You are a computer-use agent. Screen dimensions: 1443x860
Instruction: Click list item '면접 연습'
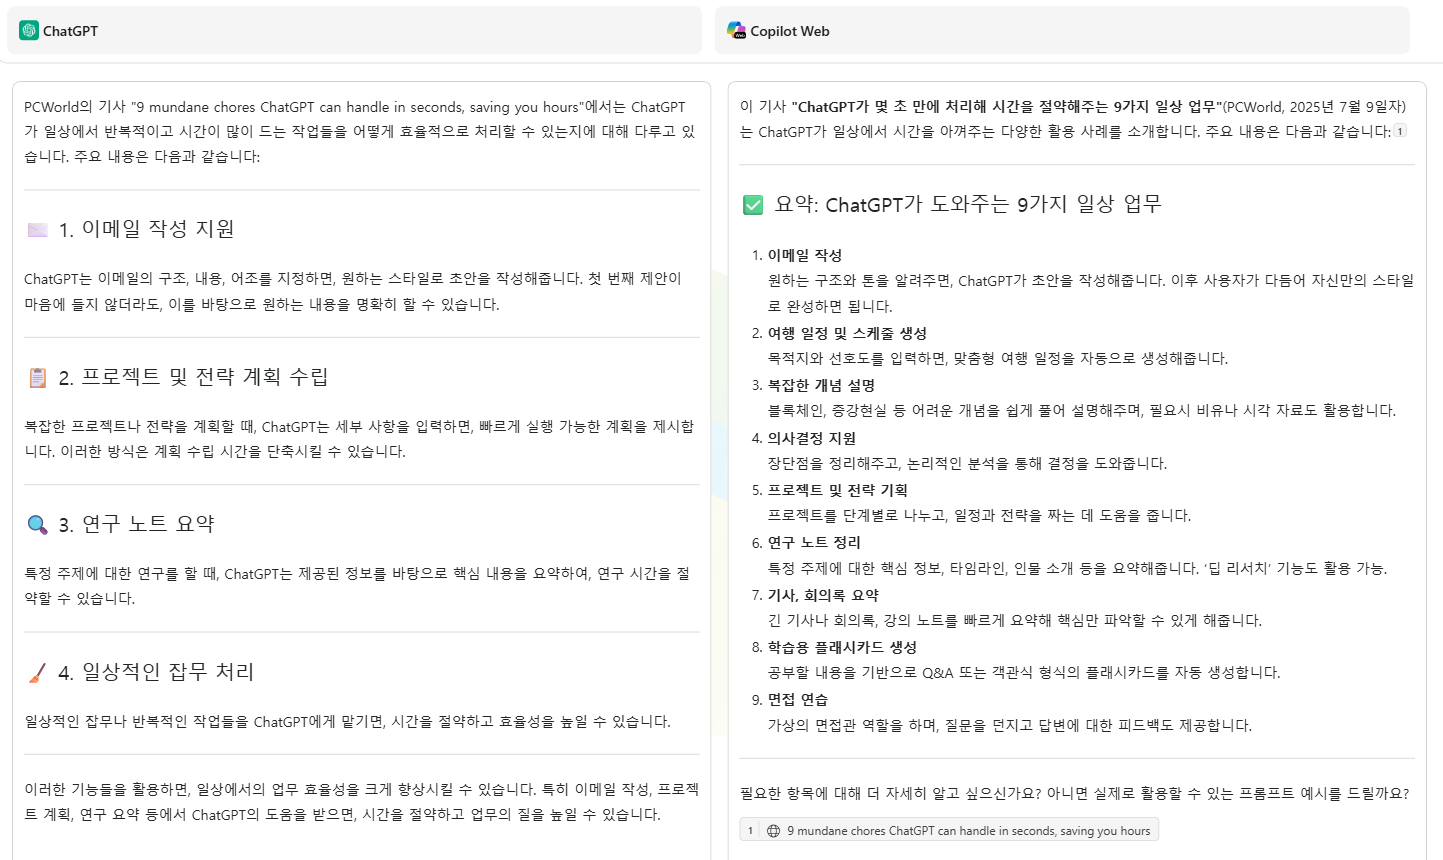pos(797,699)
